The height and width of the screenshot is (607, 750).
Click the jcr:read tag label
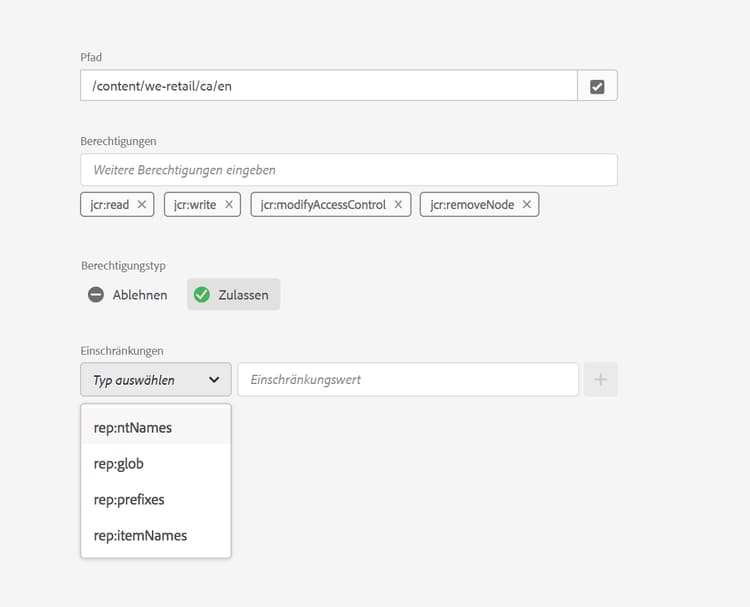pyautogui.click(x=109, y=205)
